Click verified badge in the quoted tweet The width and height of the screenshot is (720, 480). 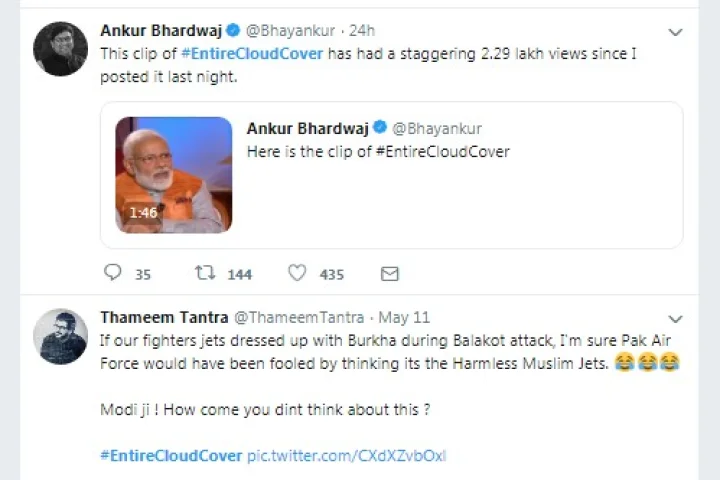click(380, 127)
